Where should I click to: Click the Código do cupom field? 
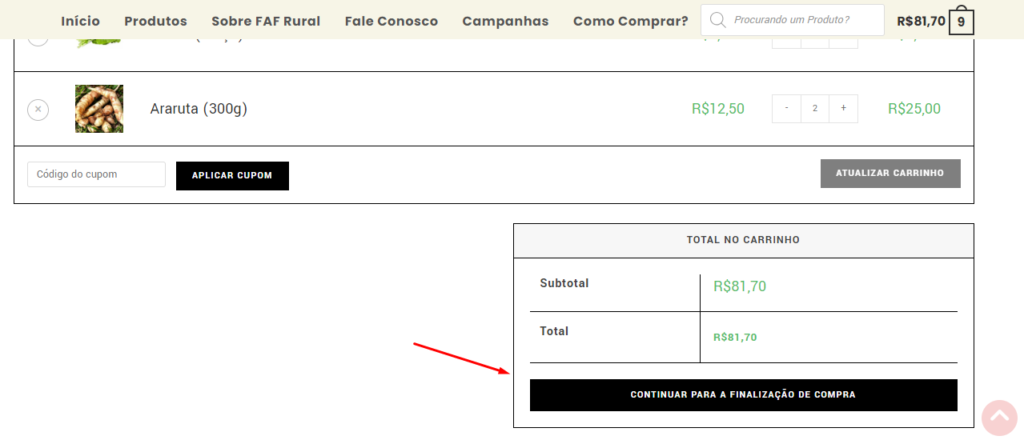tap(97, 174)
